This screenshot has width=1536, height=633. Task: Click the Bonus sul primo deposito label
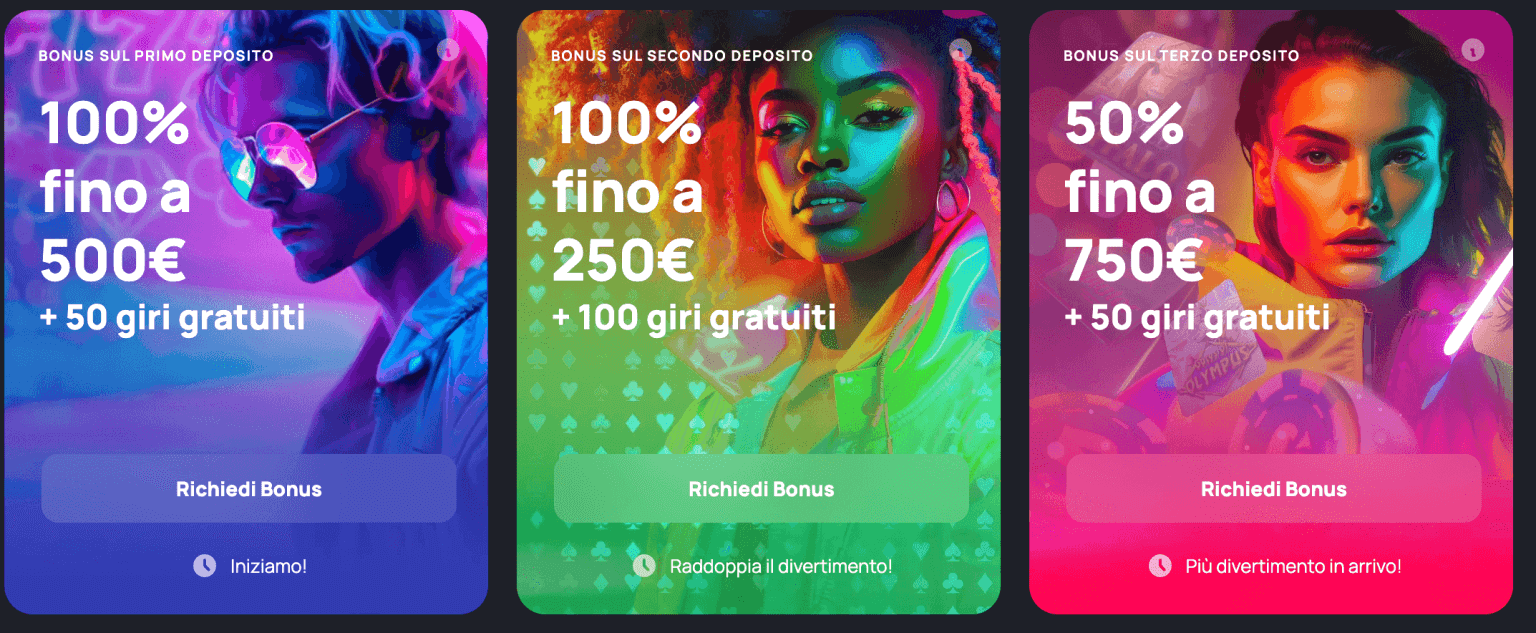156,56
